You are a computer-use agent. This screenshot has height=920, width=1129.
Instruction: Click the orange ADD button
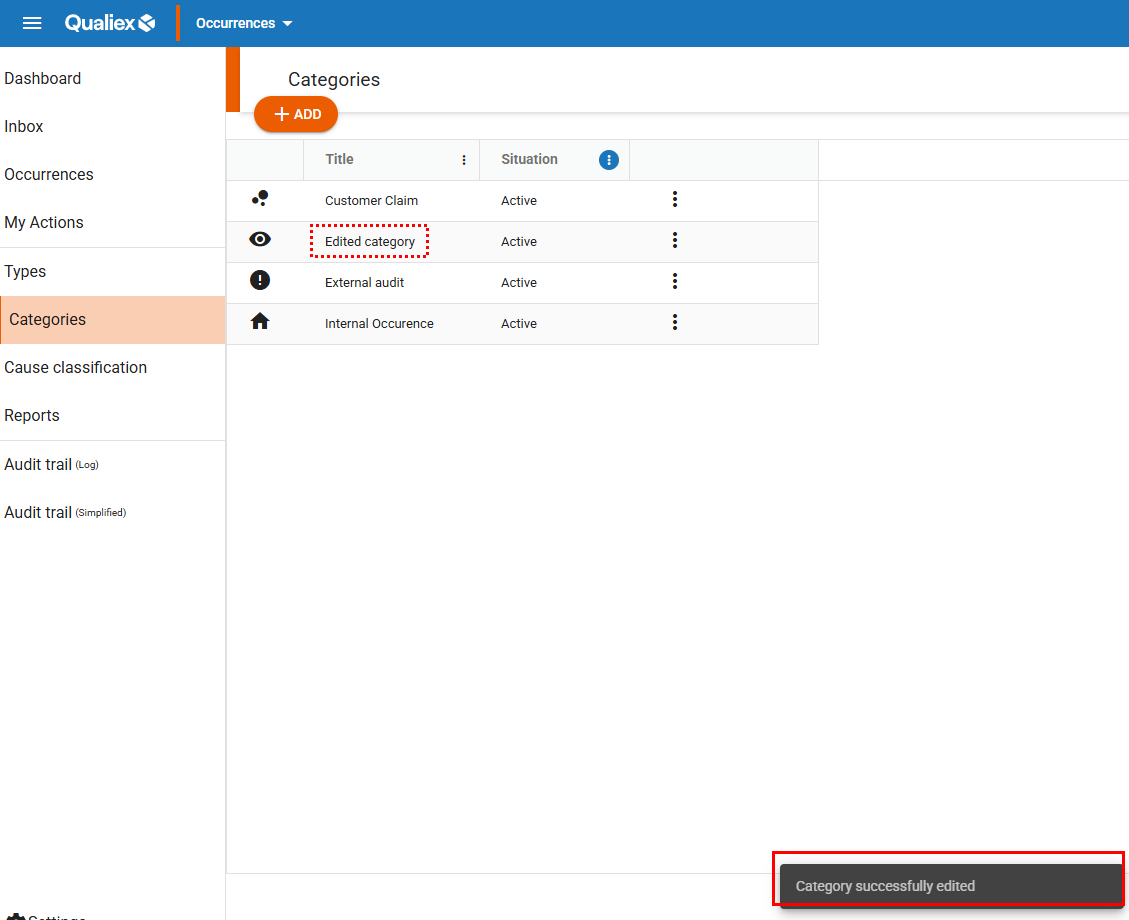[296, 114]
